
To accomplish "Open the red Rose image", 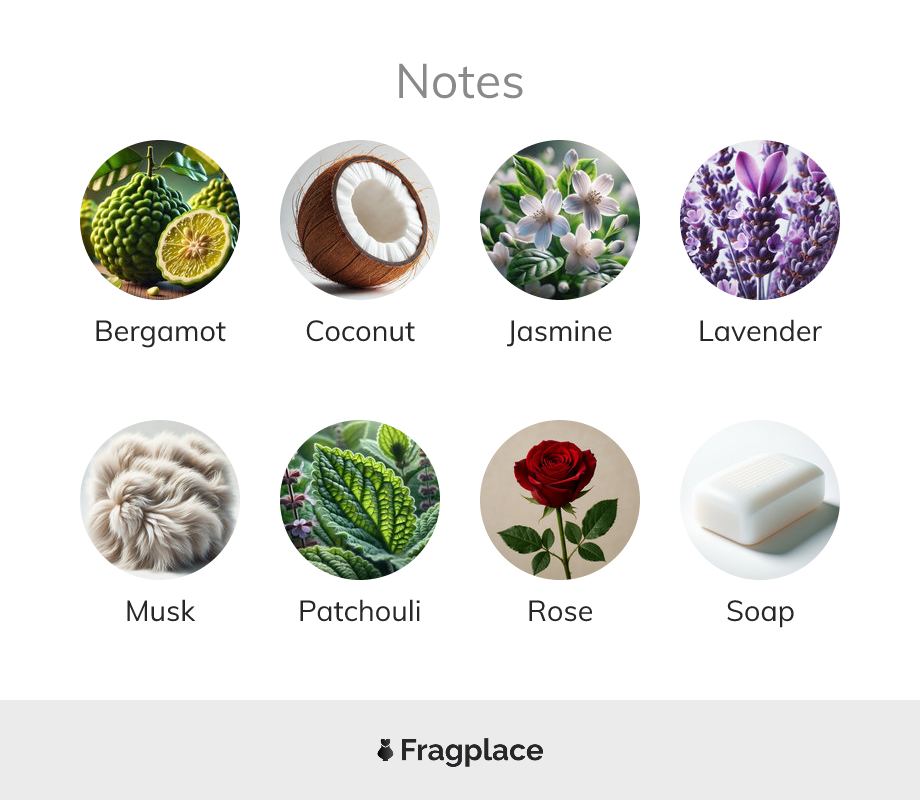I will pyautogui.click(x=560, y=499).
